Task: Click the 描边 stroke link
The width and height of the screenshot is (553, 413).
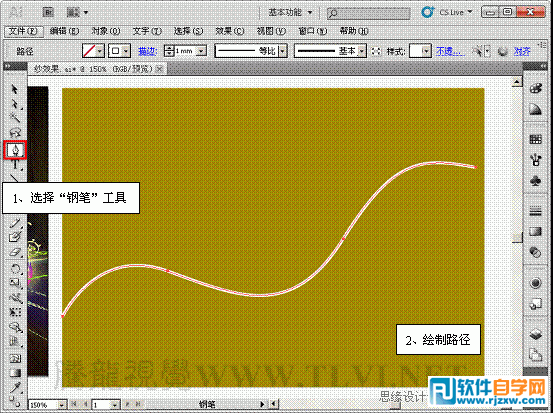Action: [x=147, y=51]
